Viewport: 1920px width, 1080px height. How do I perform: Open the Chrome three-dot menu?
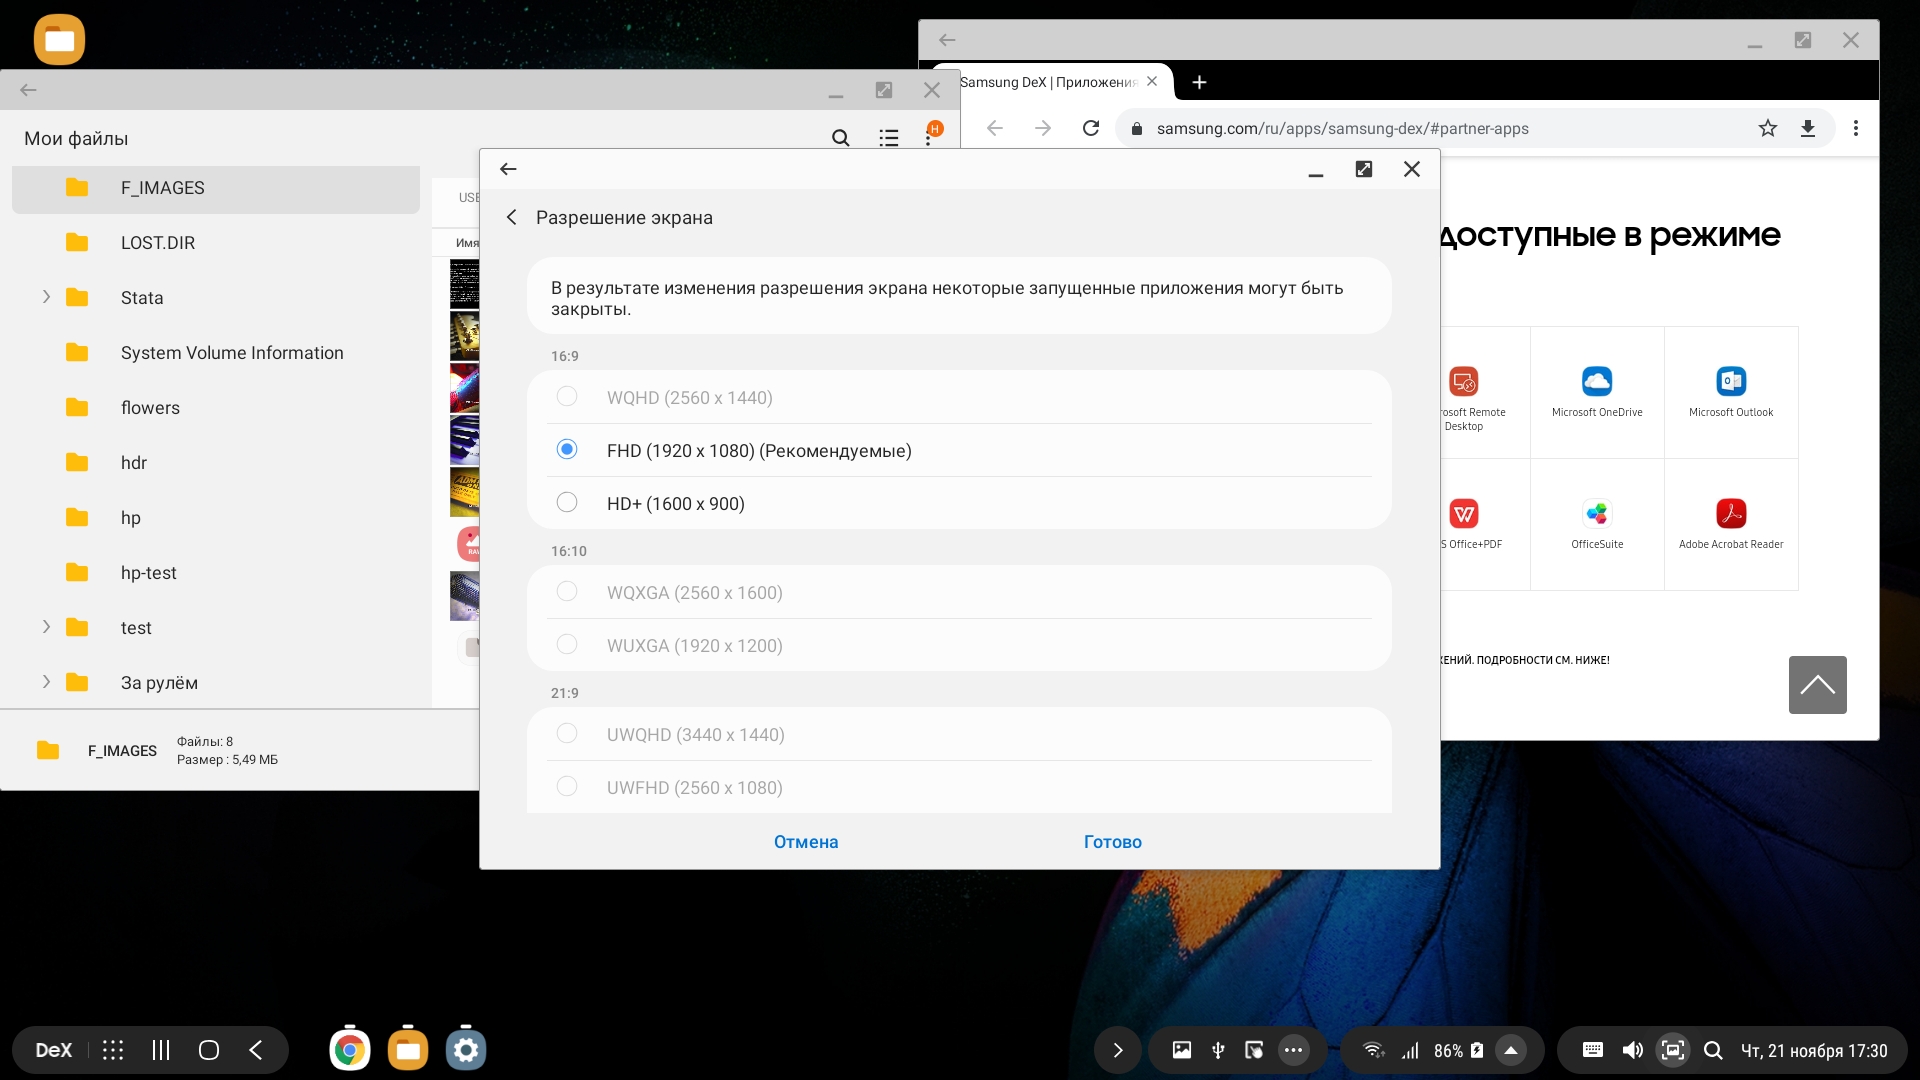coord(1855,128)
